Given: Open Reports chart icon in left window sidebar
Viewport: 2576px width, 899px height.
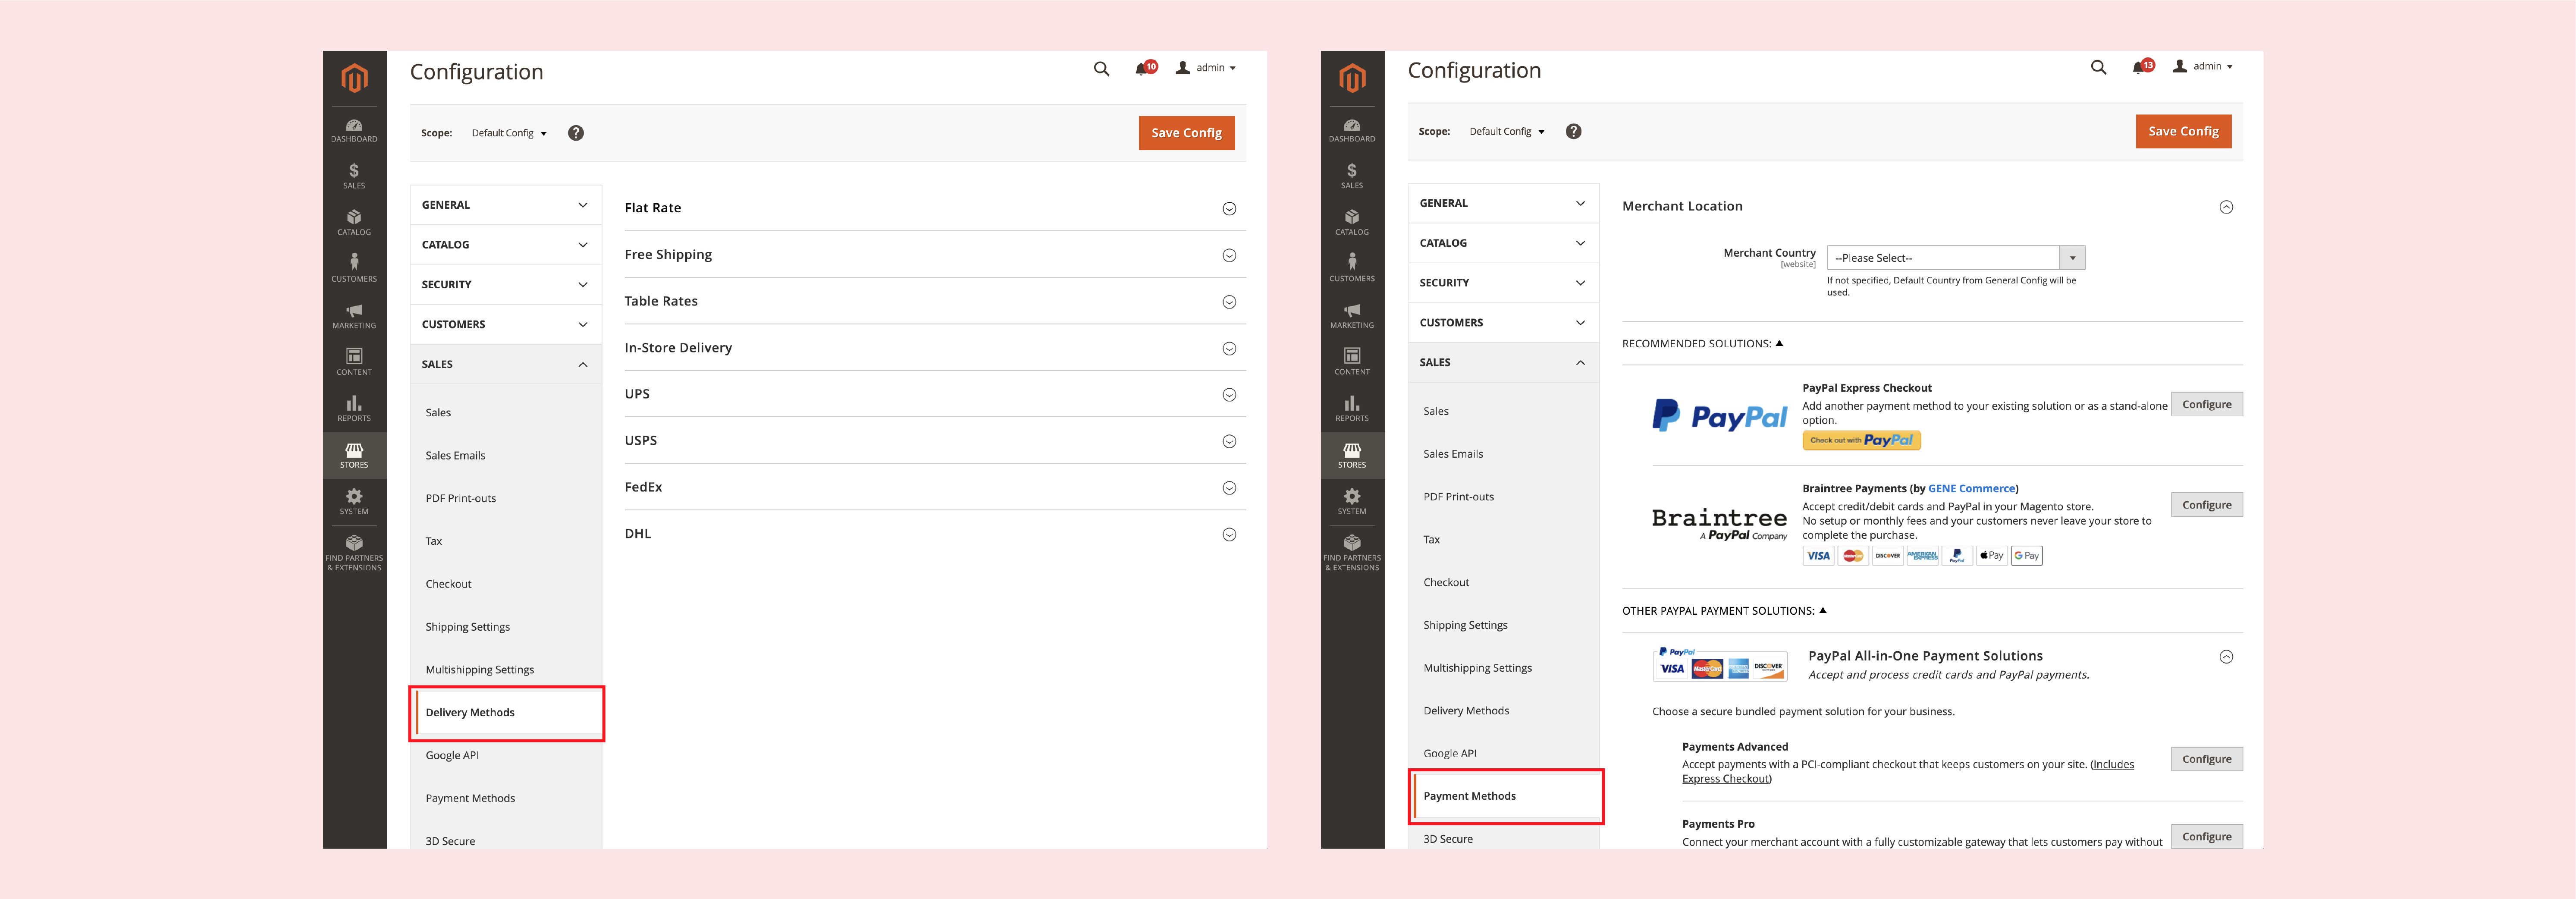Looking at the screenshot, I should click(x=354, y=409).
